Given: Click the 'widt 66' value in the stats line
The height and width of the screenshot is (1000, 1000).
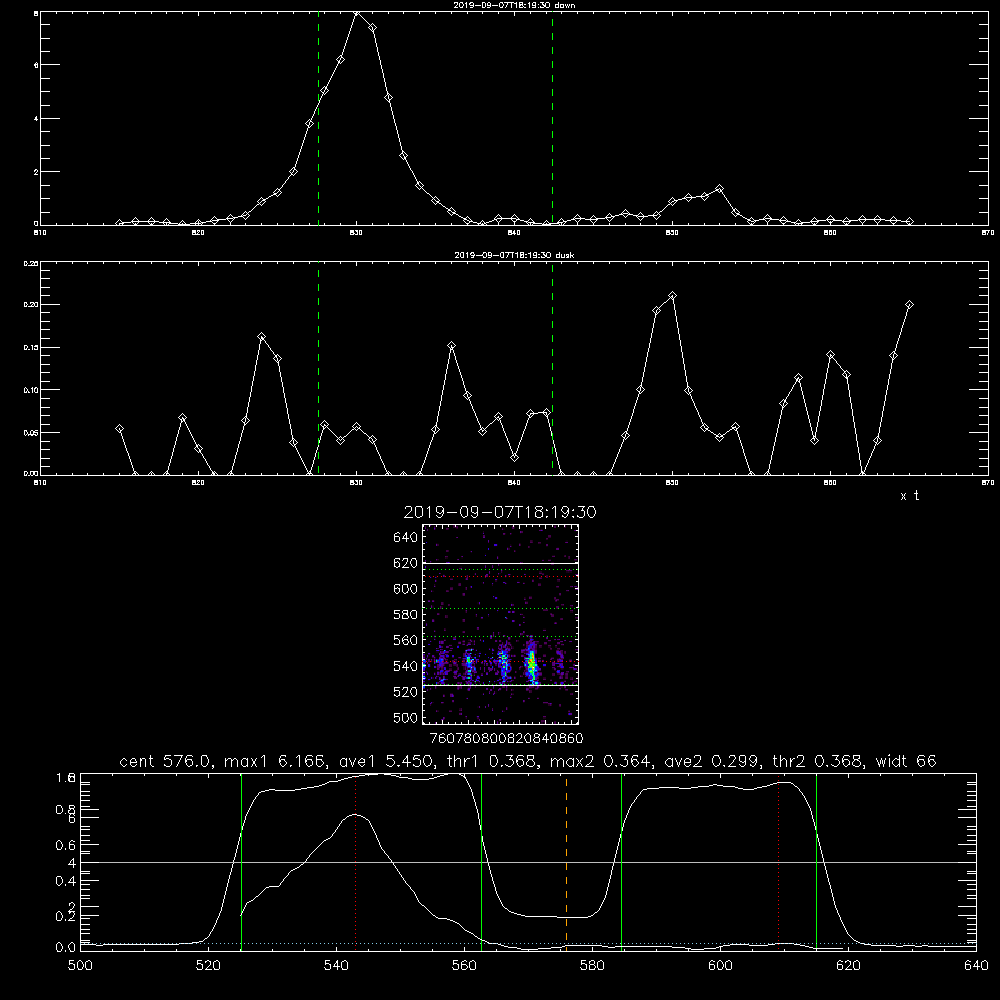Looking at the screenshot, I should tap(906, 761).
